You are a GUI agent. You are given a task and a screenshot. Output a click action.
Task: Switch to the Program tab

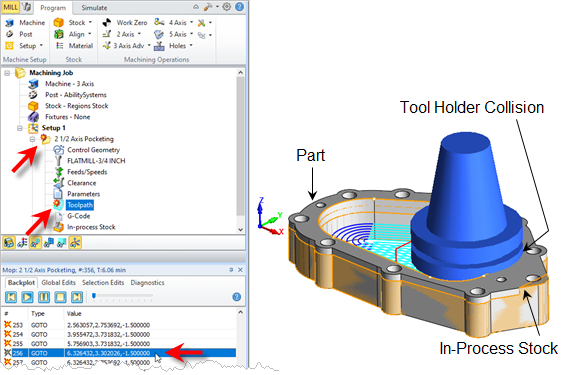click(x=53, y=8)
